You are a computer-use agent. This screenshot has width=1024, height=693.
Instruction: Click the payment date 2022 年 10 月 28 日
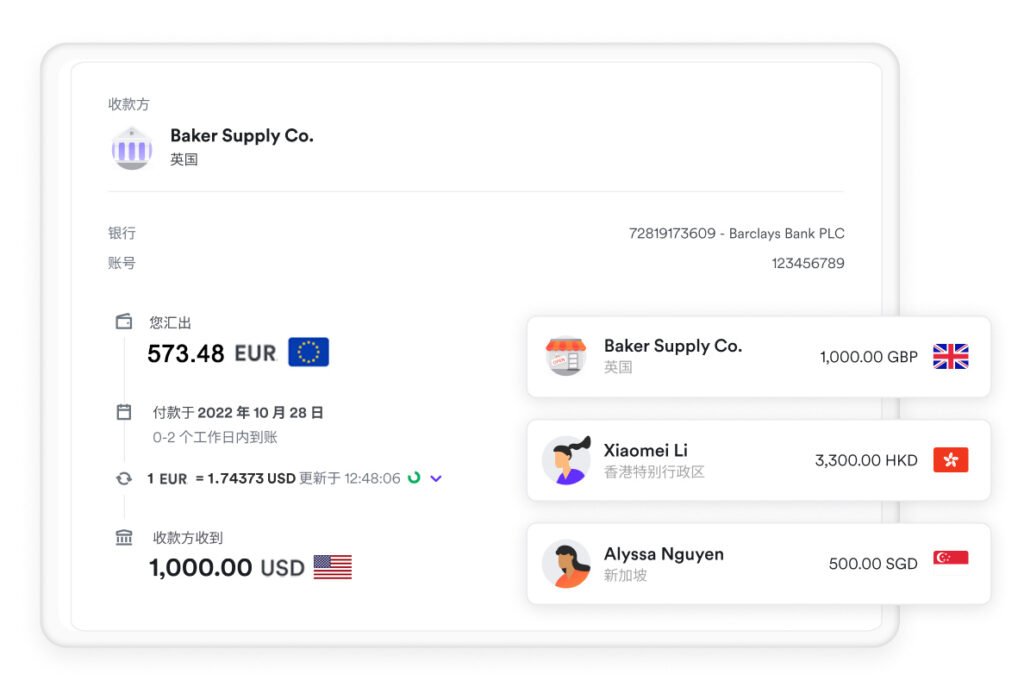(x=260, y=413)
